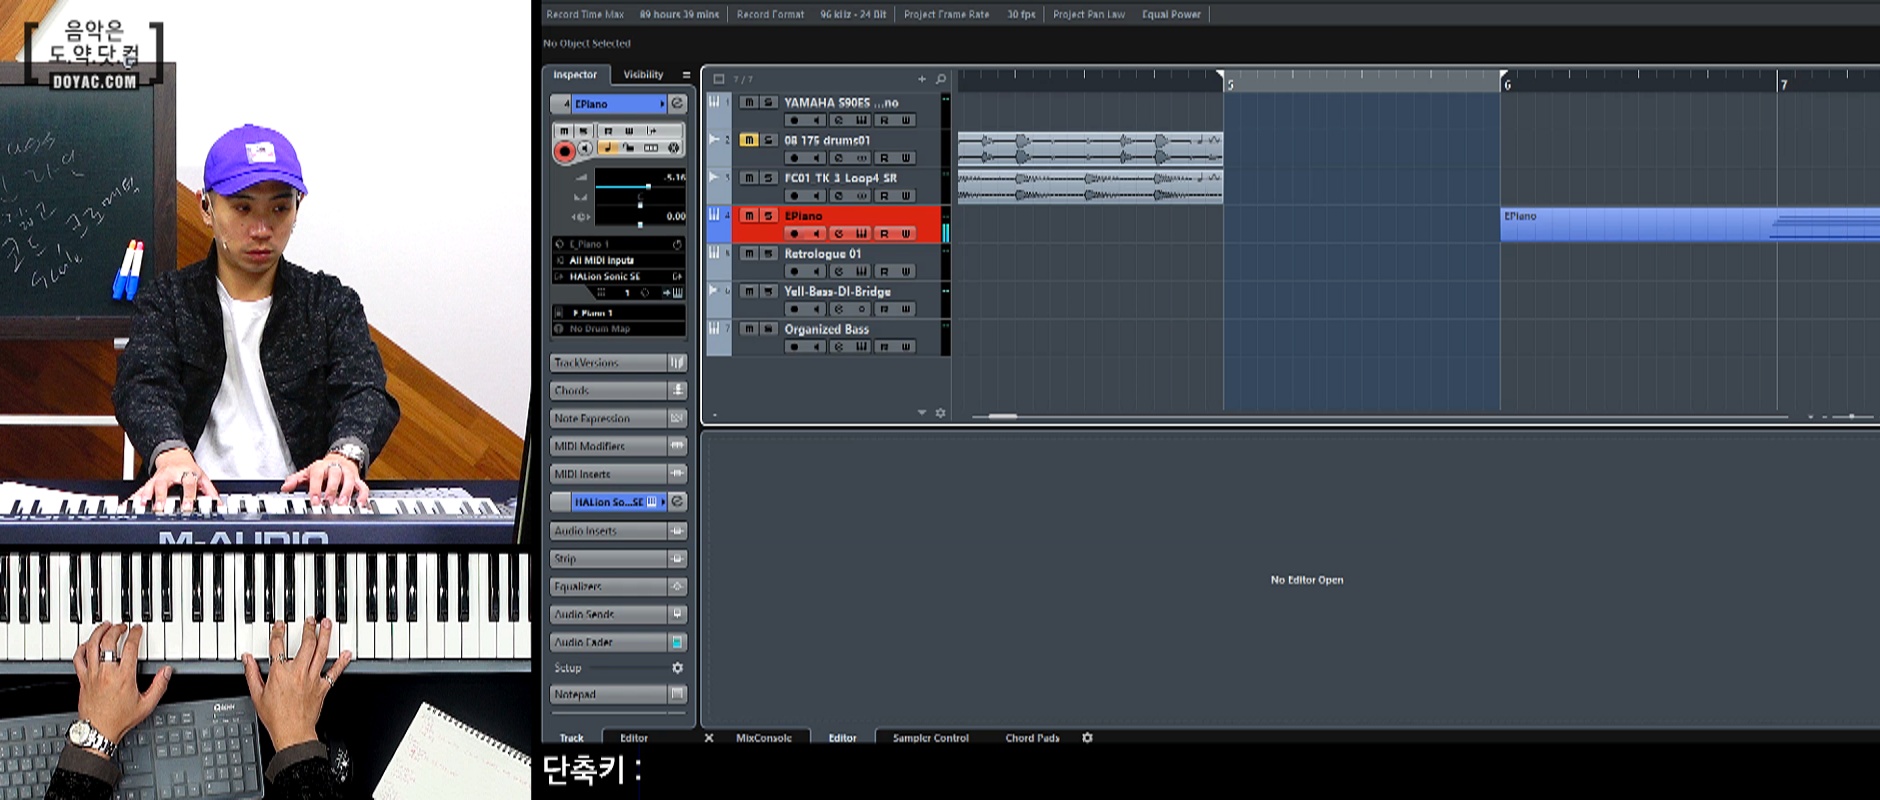
Task: Select the EPiano MIDI part in the timeline
Action: tap(1690, 225)
